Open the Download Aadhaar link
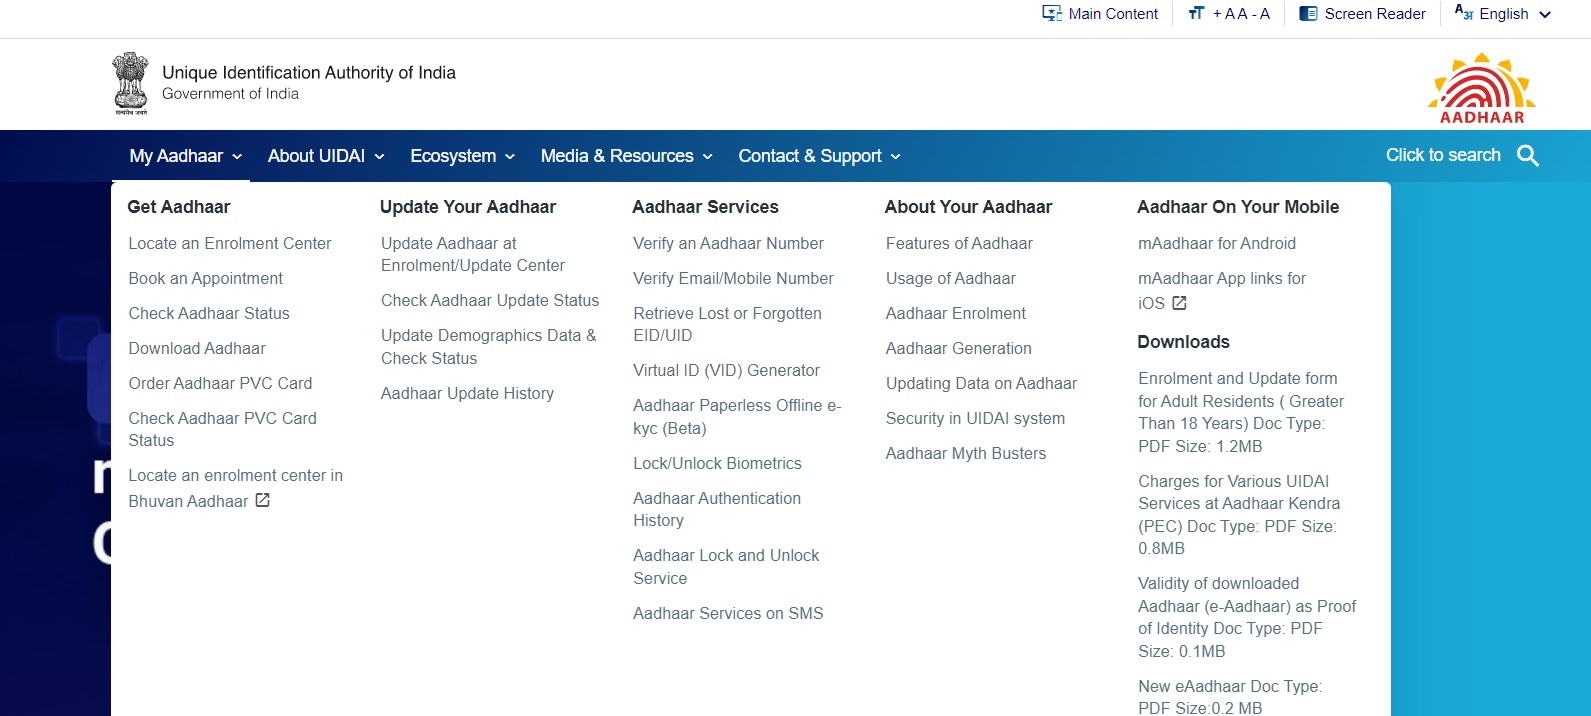 [x=197, y=348]
